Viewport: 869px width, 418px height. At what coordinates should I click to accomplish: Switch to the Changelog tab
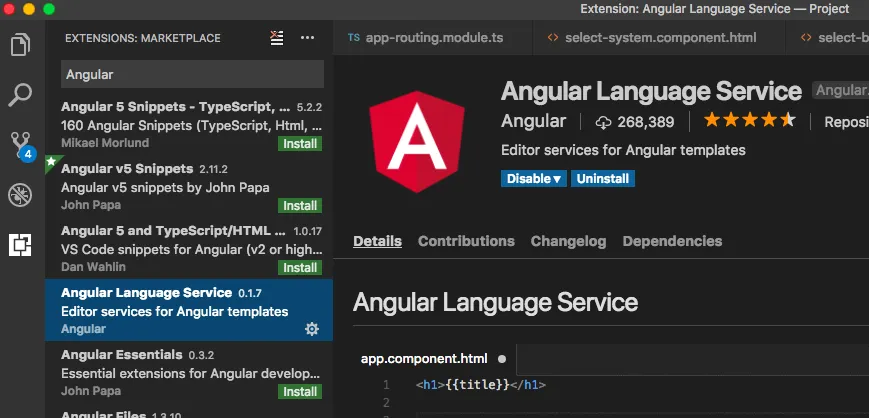[568, 241]
